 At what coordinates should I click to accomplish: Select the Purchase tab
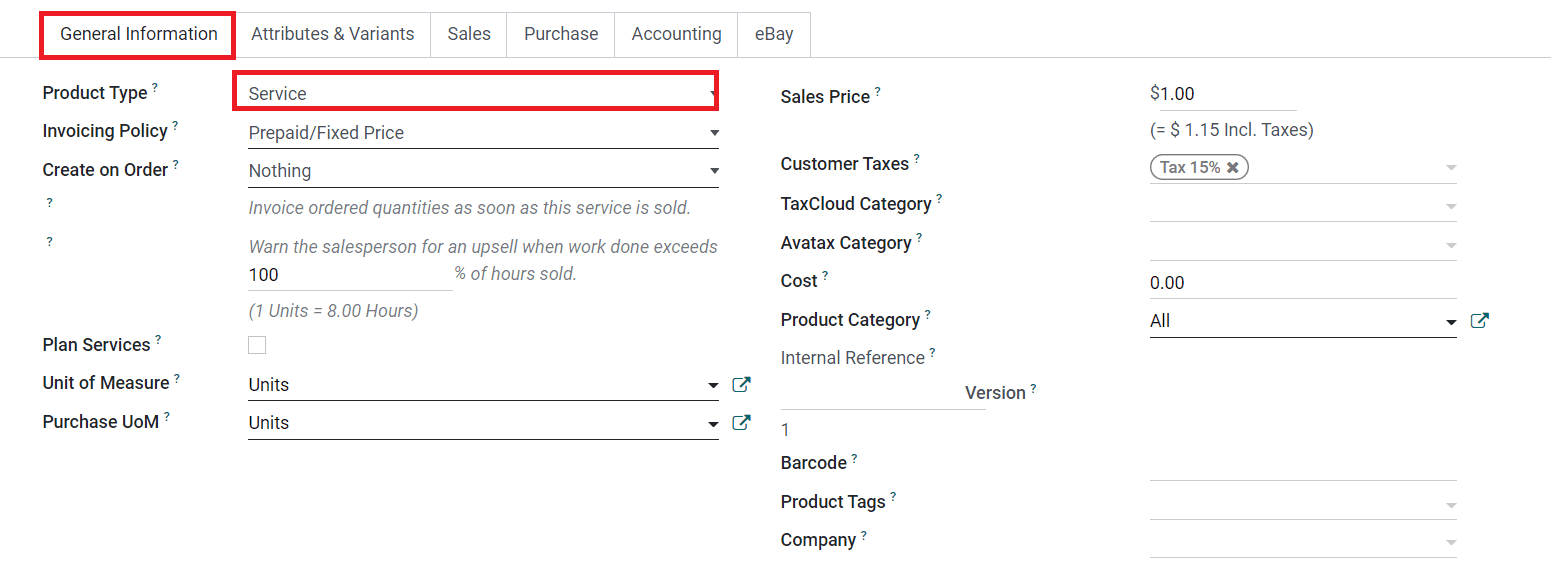pyautogui.click(x=561, y=34)
